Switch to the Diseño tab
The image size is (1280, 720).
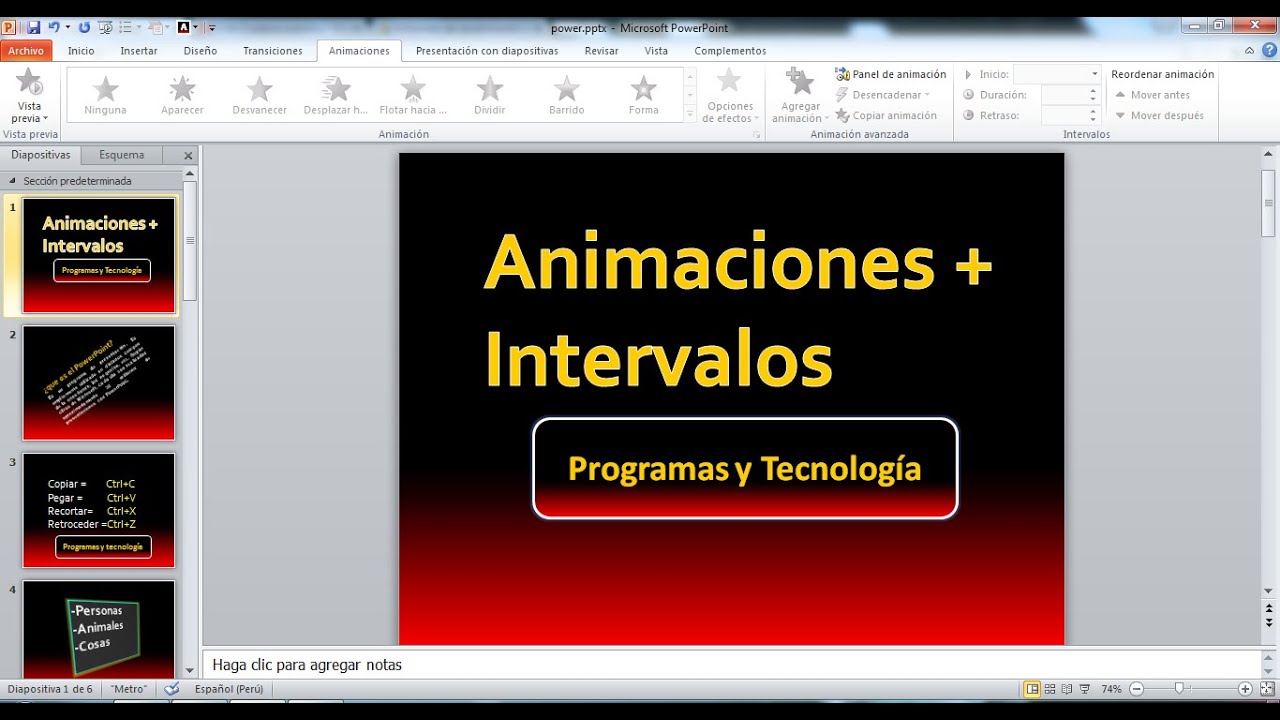pos(200,51)
